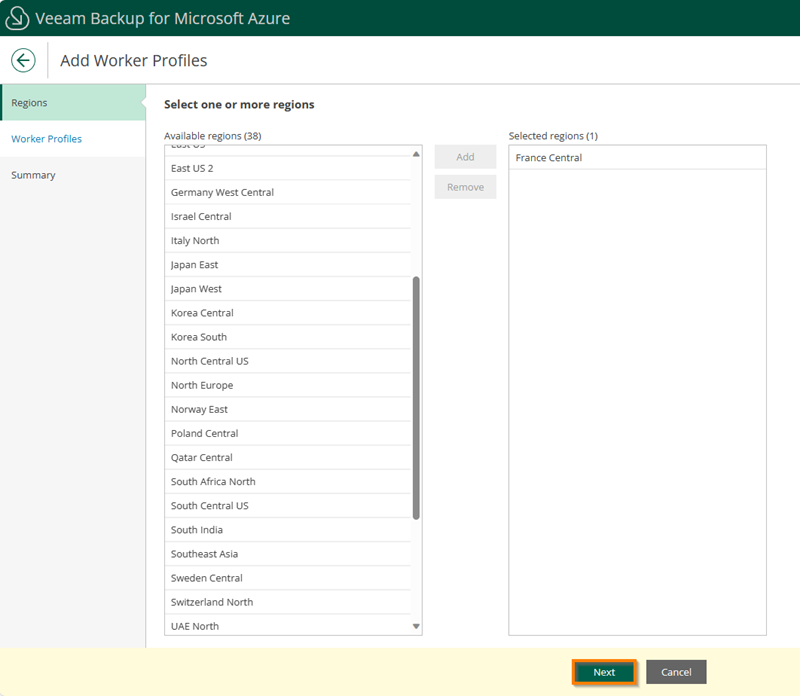Click the back arrow icon
The image size is (800, 696).
pyautogui.click(x=23, y=60)
